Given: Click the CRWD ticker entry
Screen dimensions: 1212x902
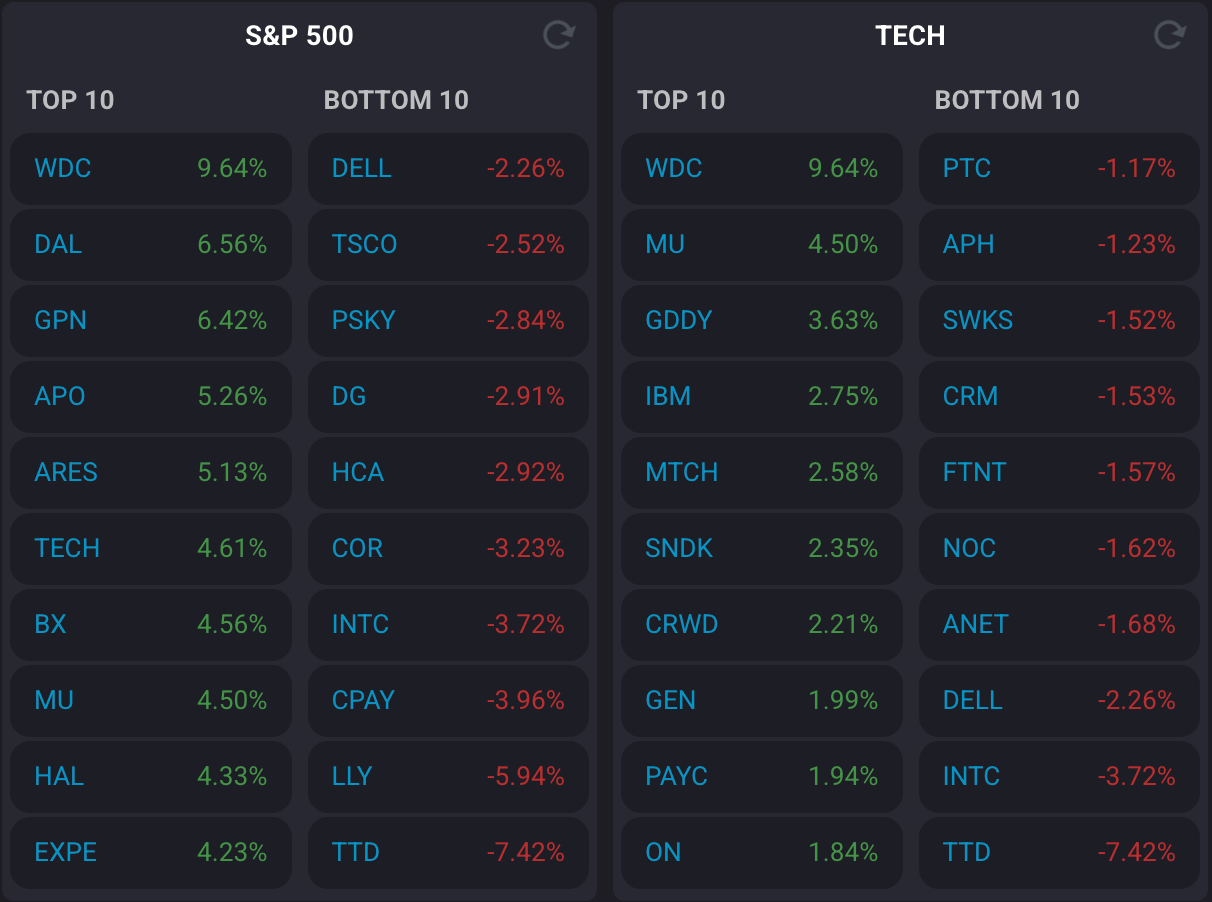Looking at the screenshot, I should pos(761,624).
